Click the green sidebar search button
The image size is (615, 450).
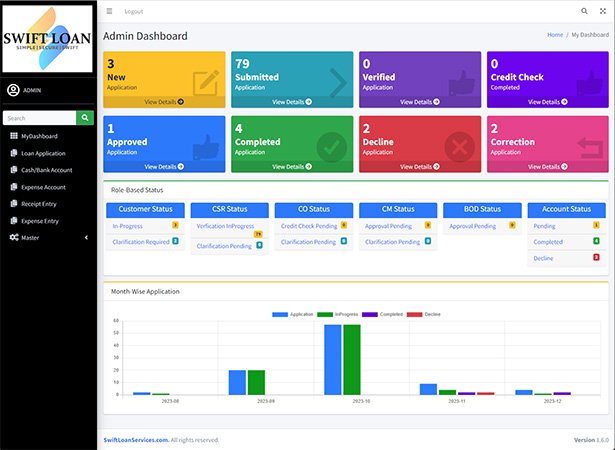[86, 118]
